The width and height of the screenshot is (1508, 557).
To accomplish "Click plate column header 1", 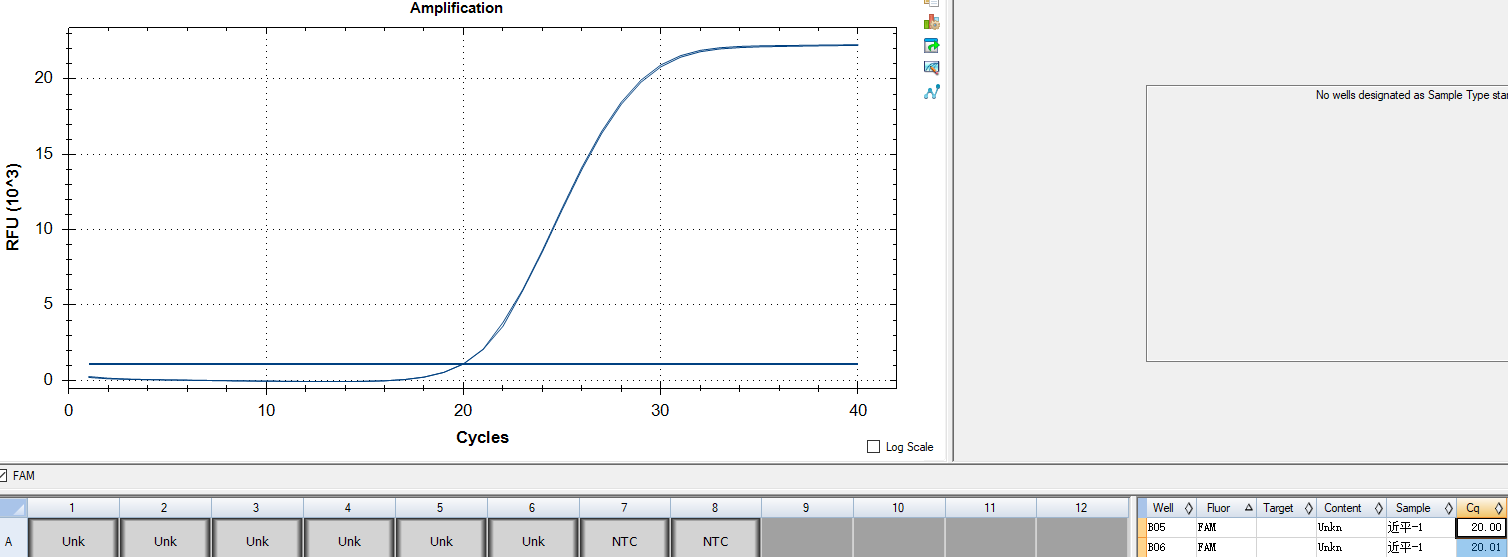I will 73,508.
